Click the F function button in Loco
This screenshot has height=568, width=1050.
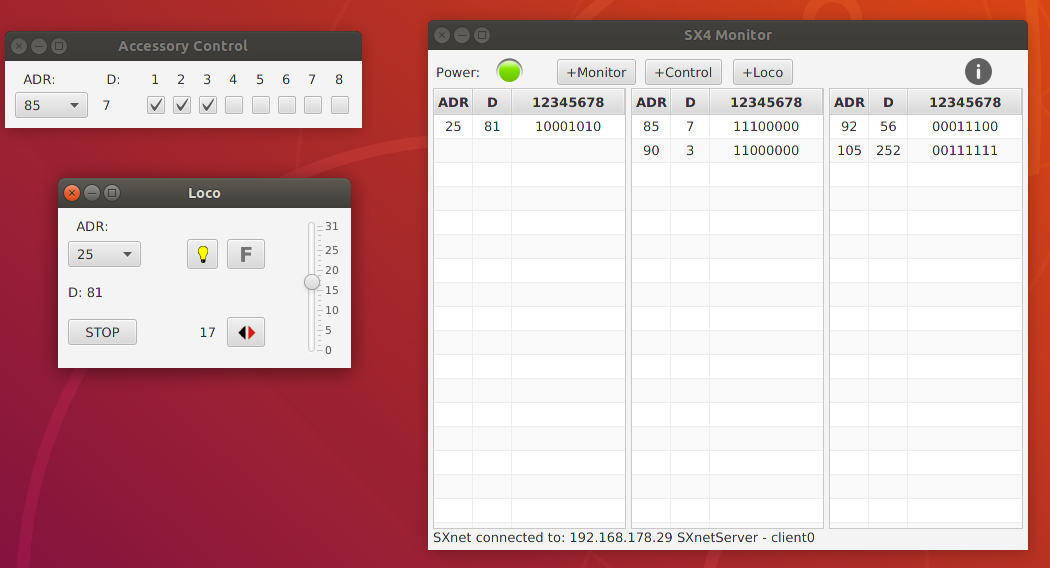pos(246,254)
